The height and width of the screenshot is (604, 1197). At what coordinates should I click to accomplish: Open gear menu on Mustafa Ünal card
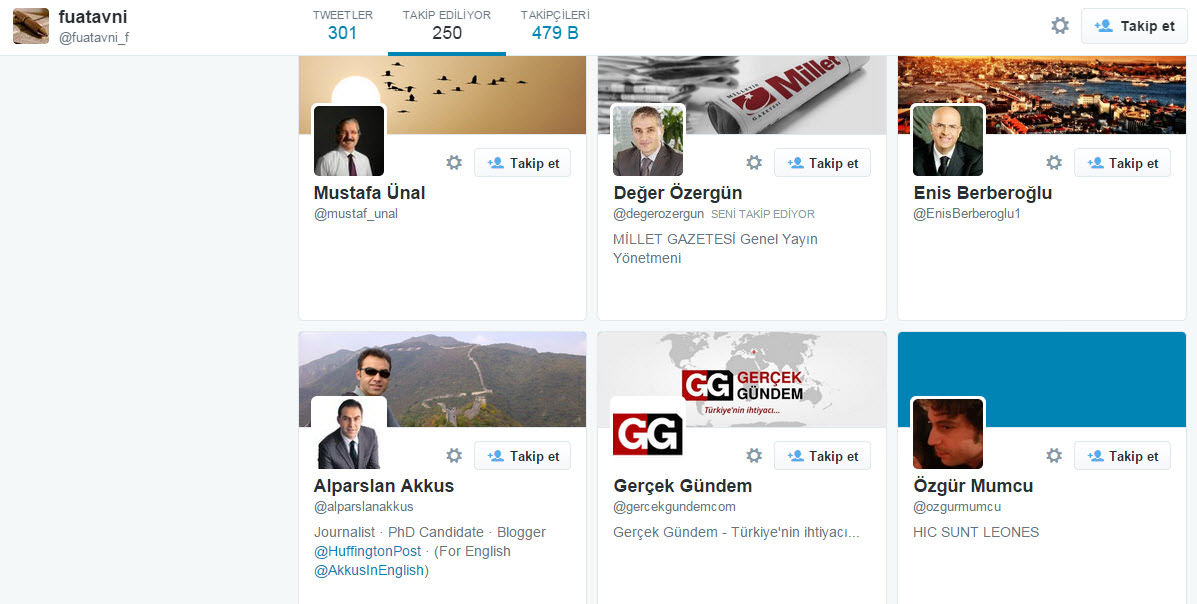point(454,163)
